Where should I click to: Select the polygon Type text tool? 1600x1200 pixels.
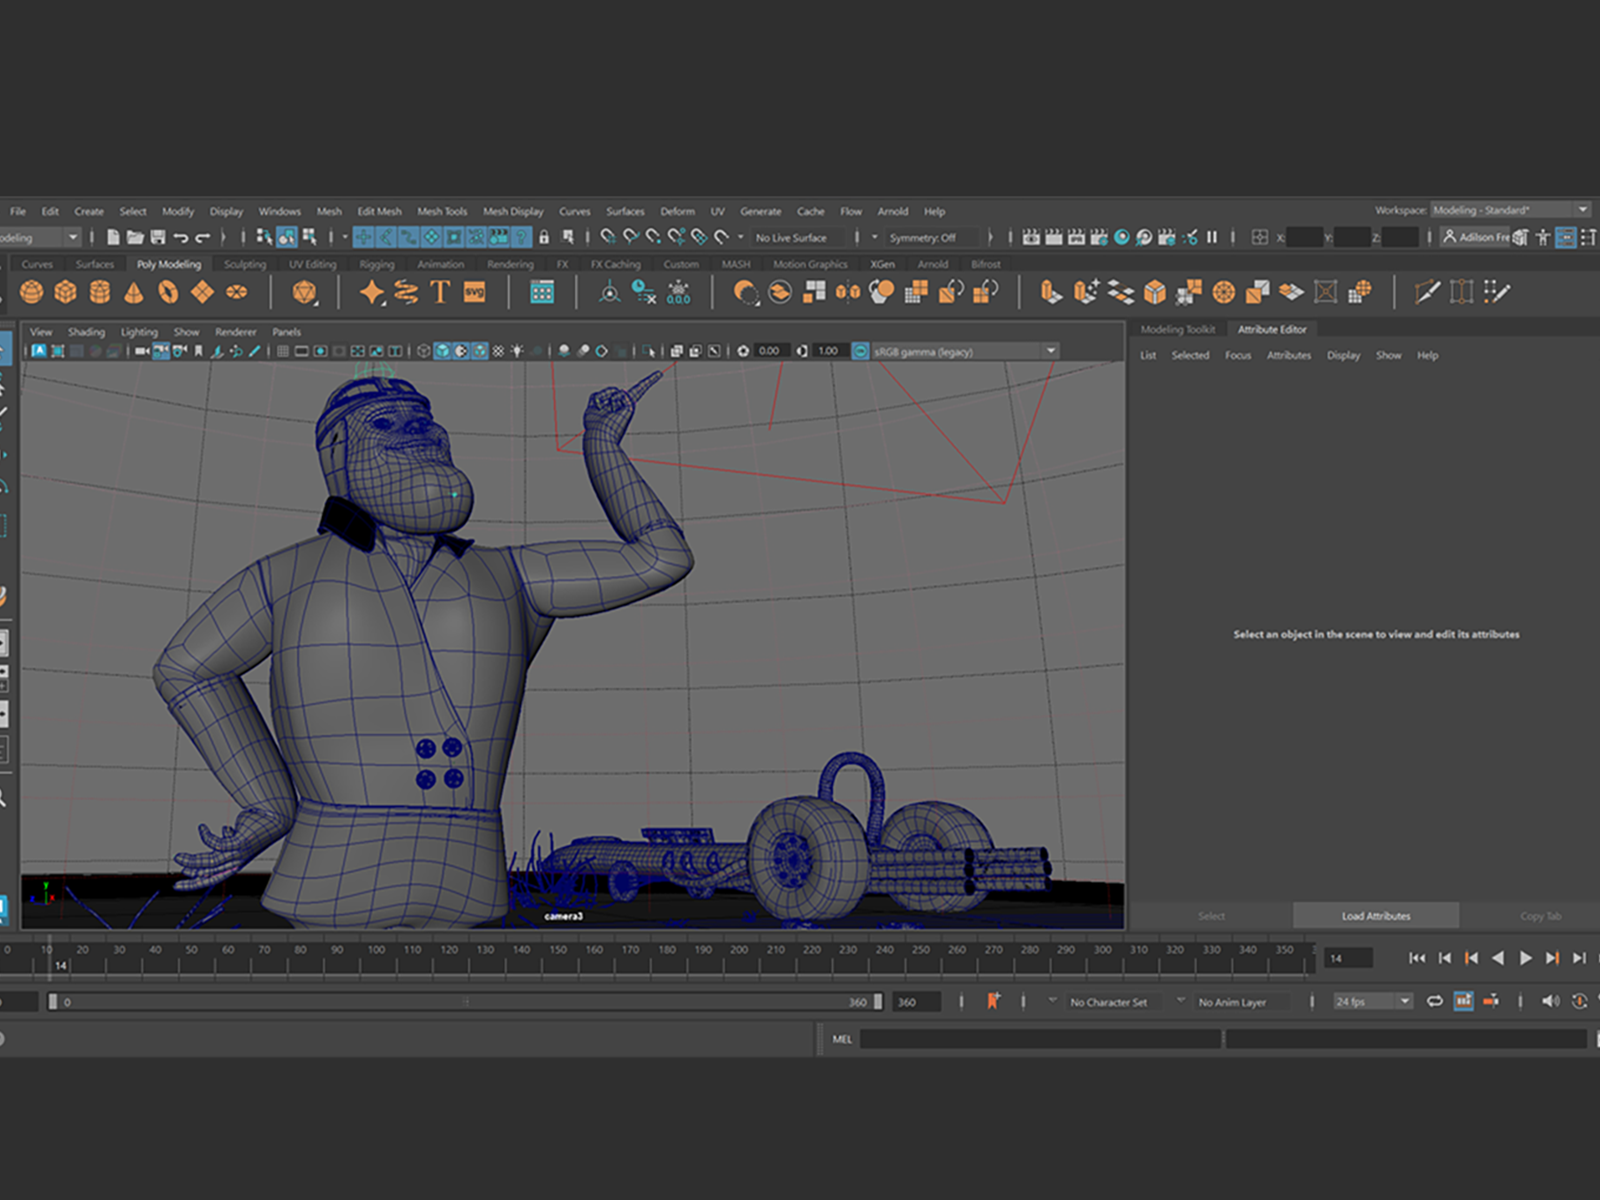440,292
